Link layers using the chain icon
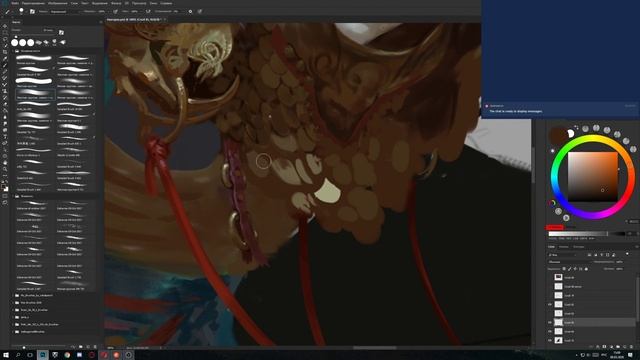 592,347
